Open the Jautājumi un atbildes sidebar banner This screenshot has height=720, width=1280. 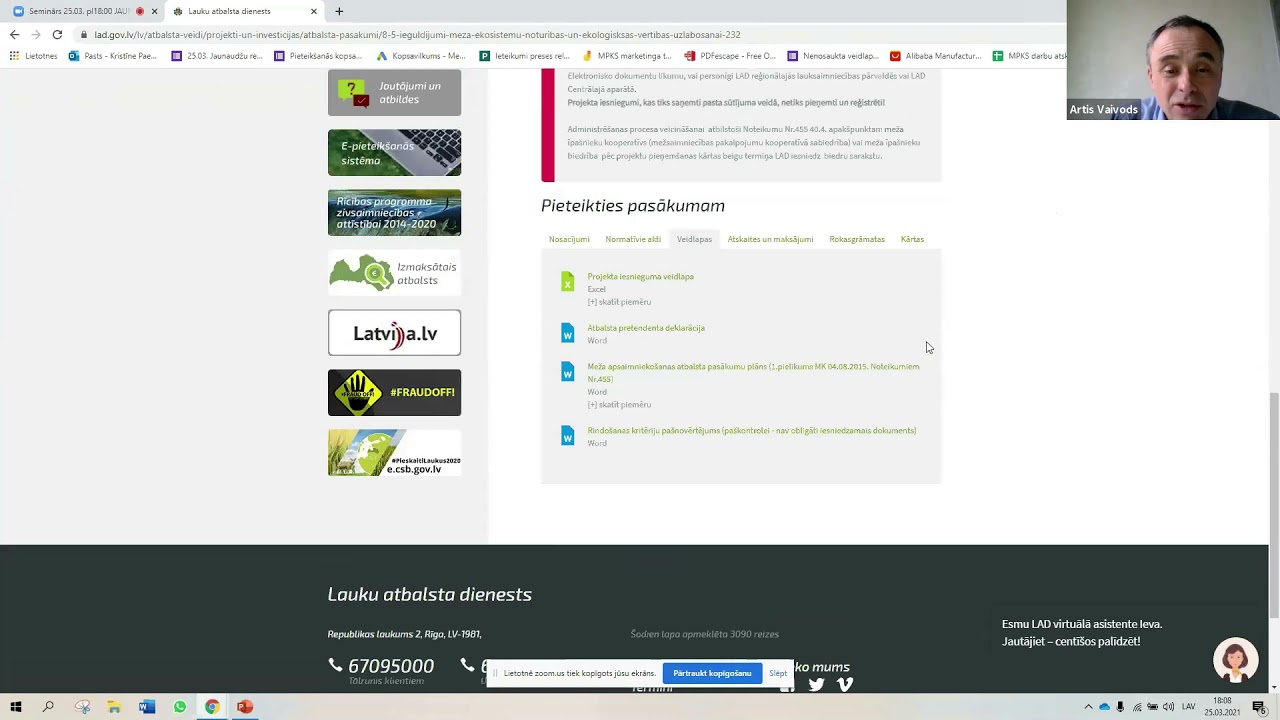(x=394, y=93)
